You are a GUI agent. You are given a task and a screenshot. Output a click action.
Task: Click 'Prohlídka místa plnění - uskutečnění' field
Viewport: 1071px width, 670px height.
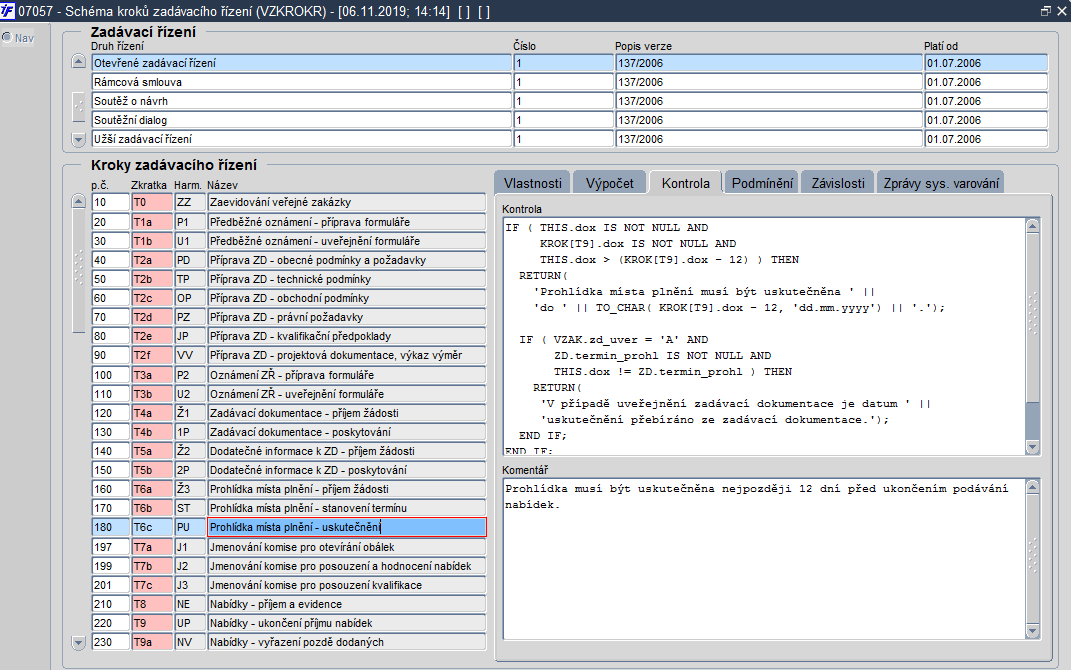pos(347,527)
